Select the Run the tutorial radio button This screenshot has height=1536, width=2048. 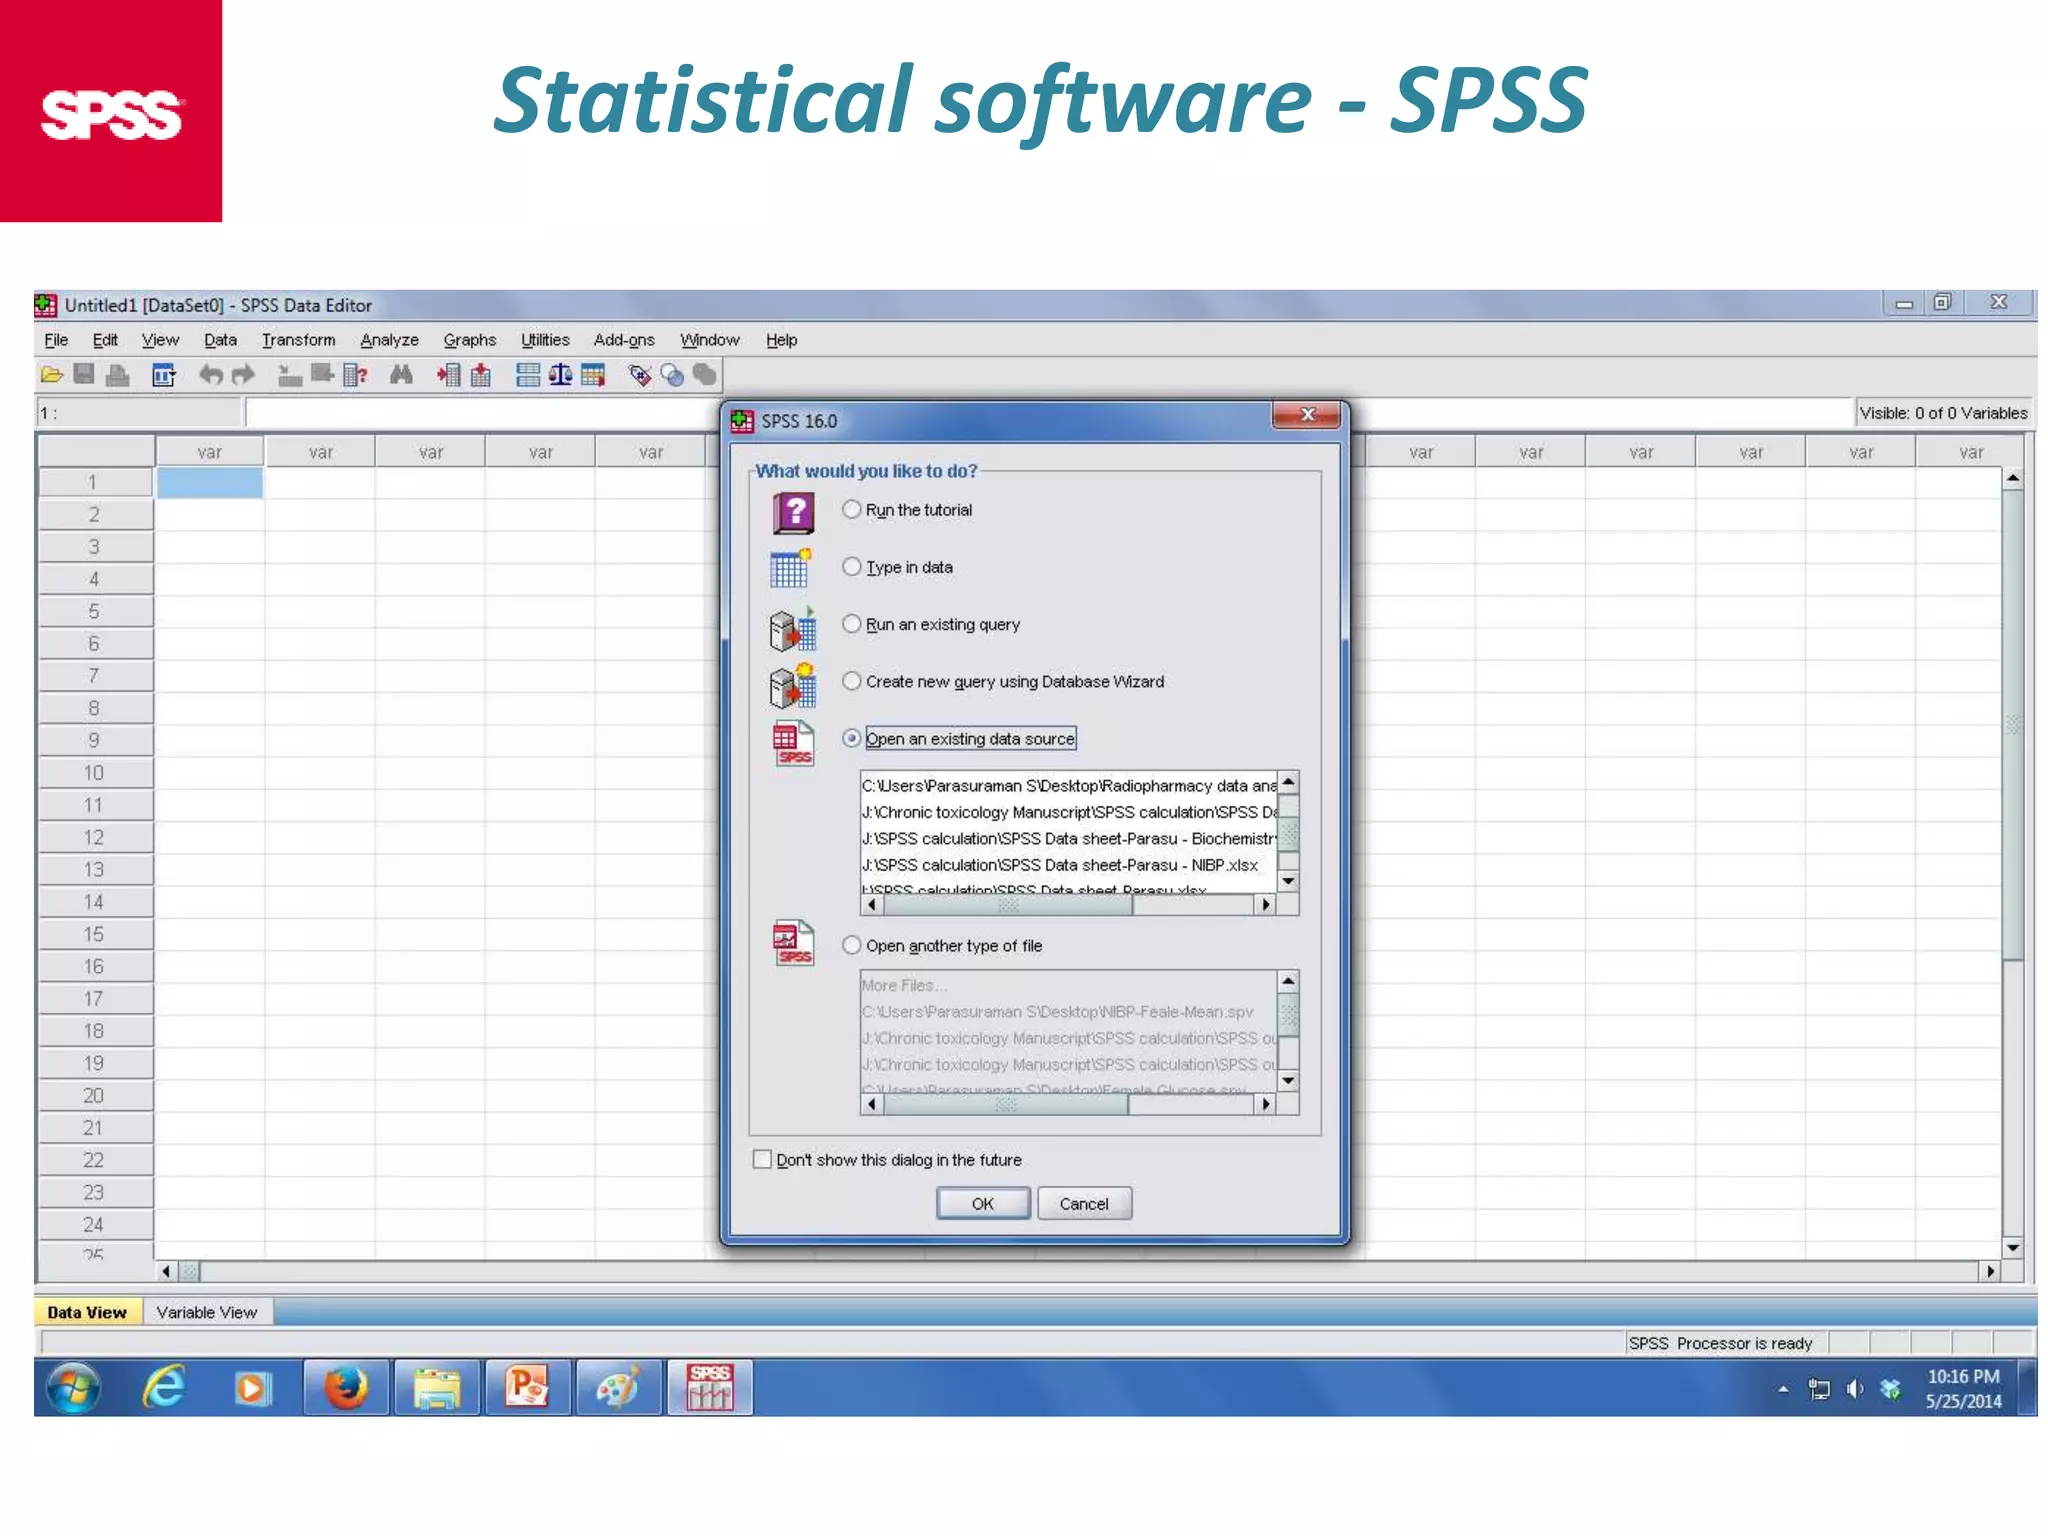pos(851,509)
